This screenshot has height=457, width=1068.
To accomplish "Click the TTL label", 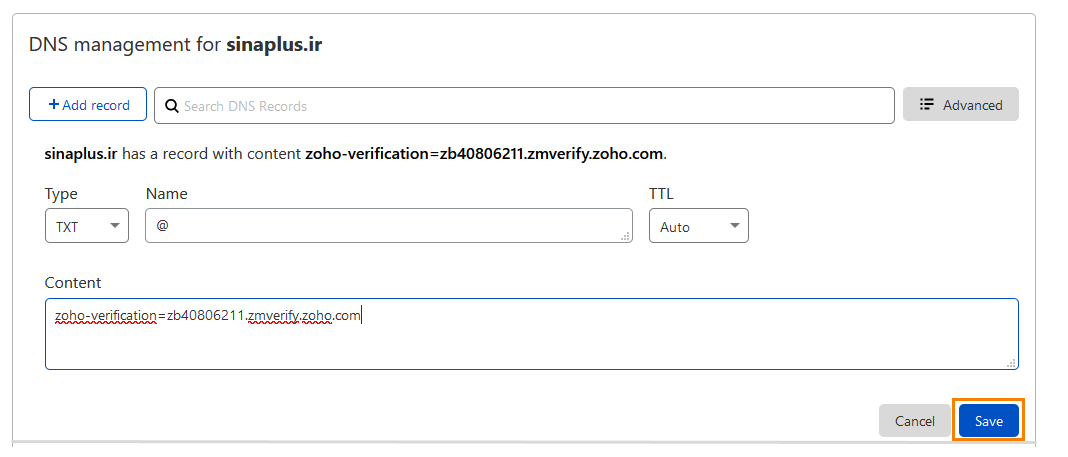I will (x=661, y=194).
